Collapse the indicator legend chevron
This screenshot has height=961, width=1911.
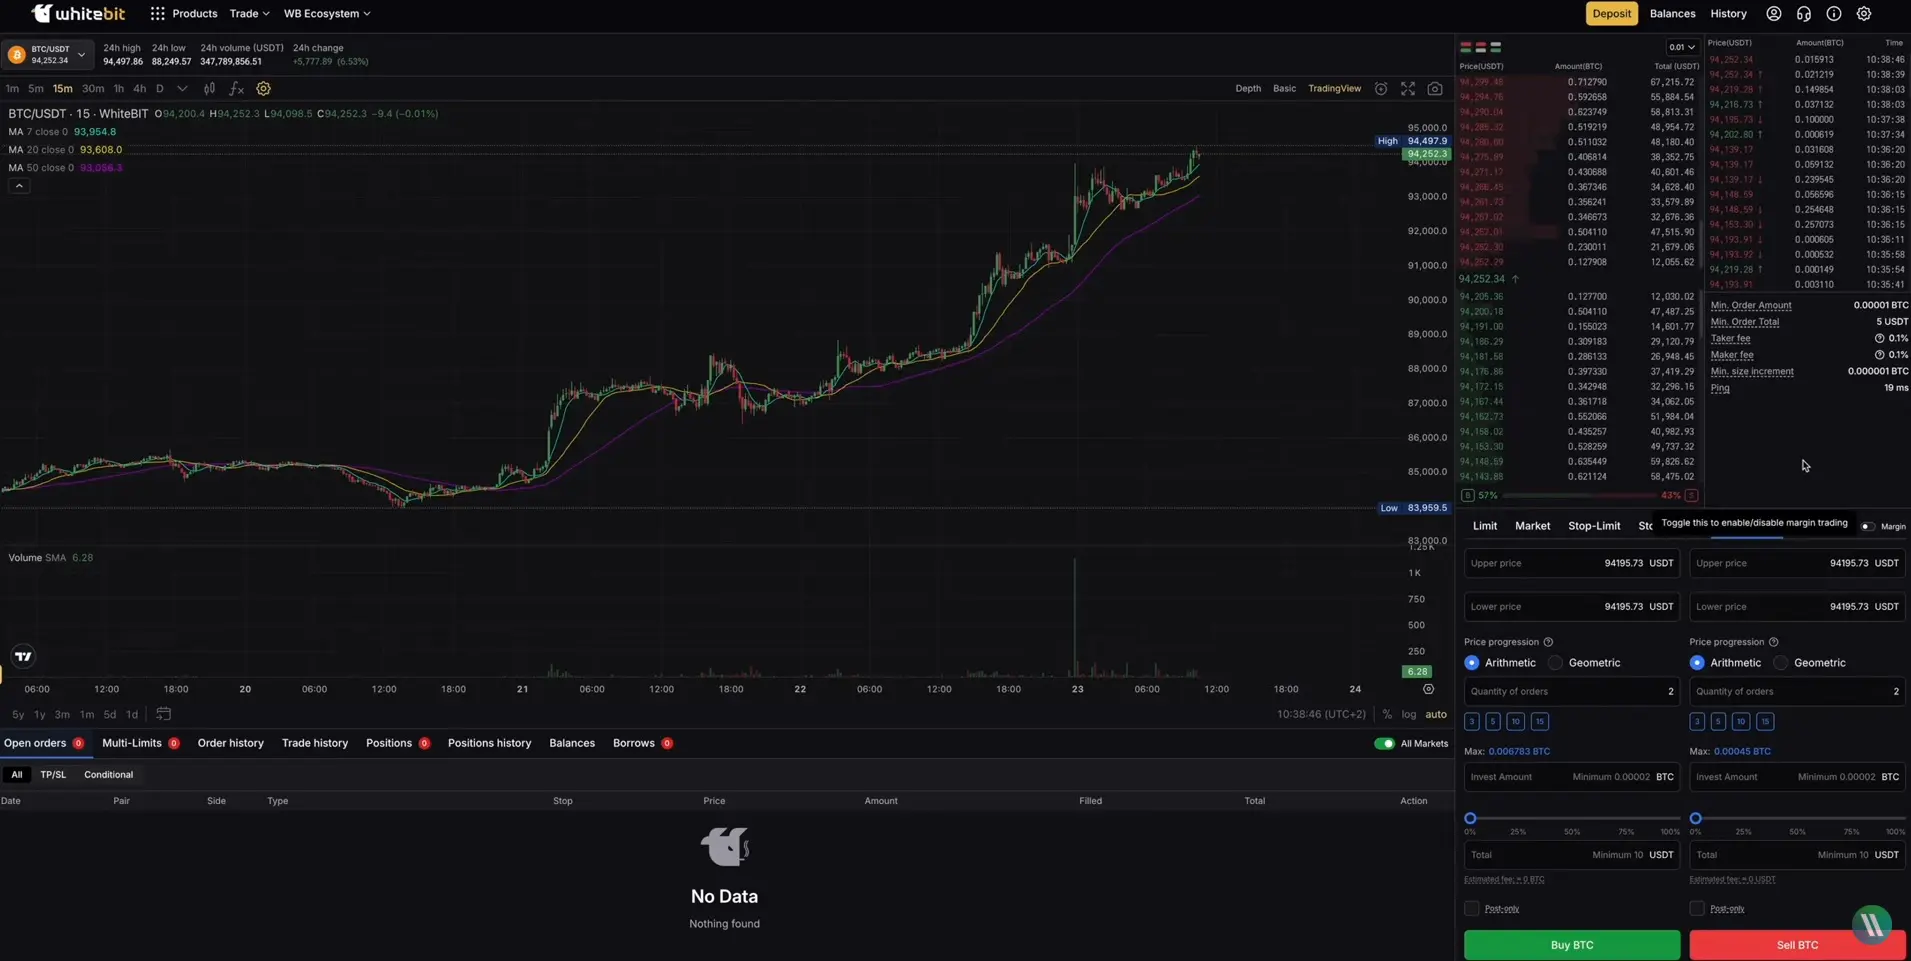19,186
